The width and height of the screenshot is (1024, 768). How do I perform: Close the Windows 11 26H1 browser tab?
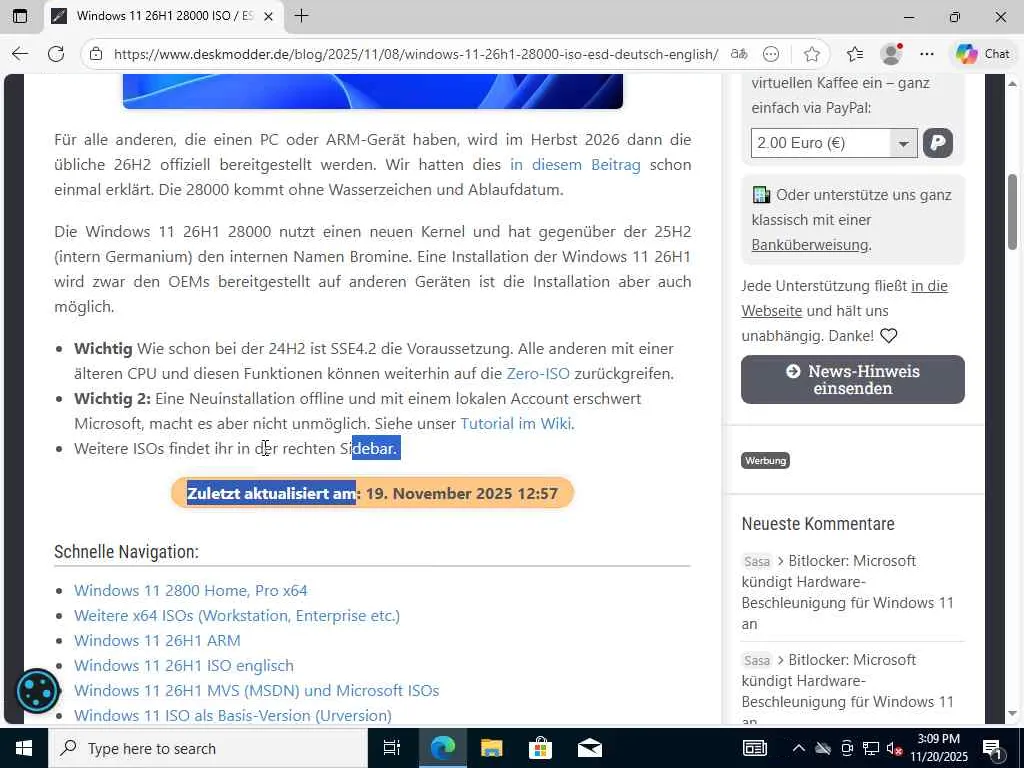coord(268,16)
